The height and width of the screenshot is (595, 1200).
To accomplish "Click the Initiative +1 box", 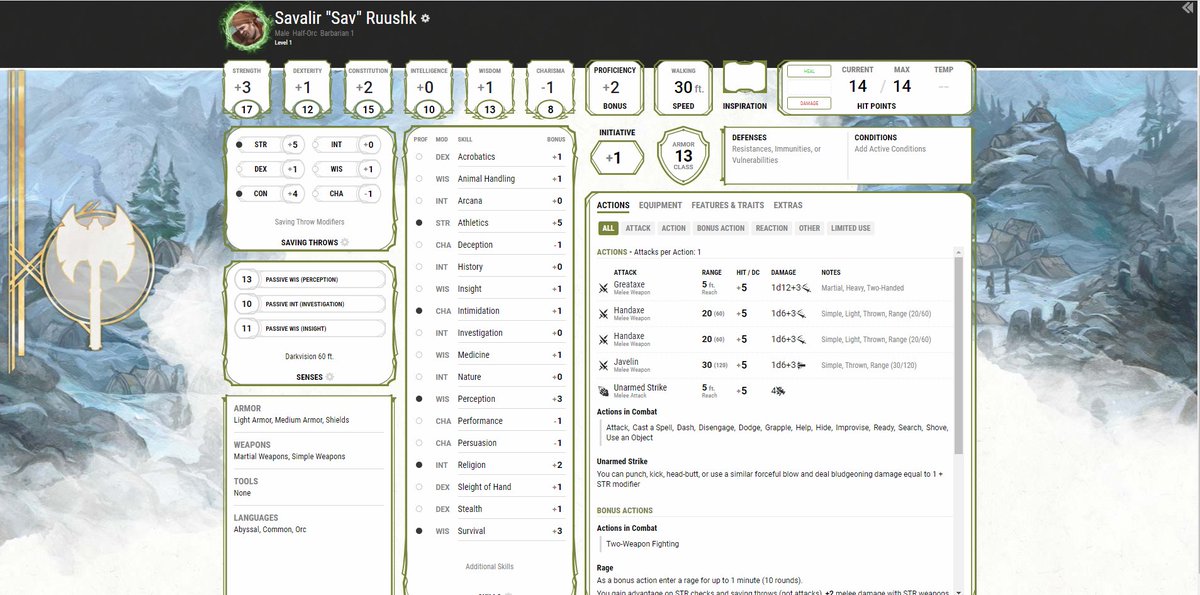I will tap(617, 157).
